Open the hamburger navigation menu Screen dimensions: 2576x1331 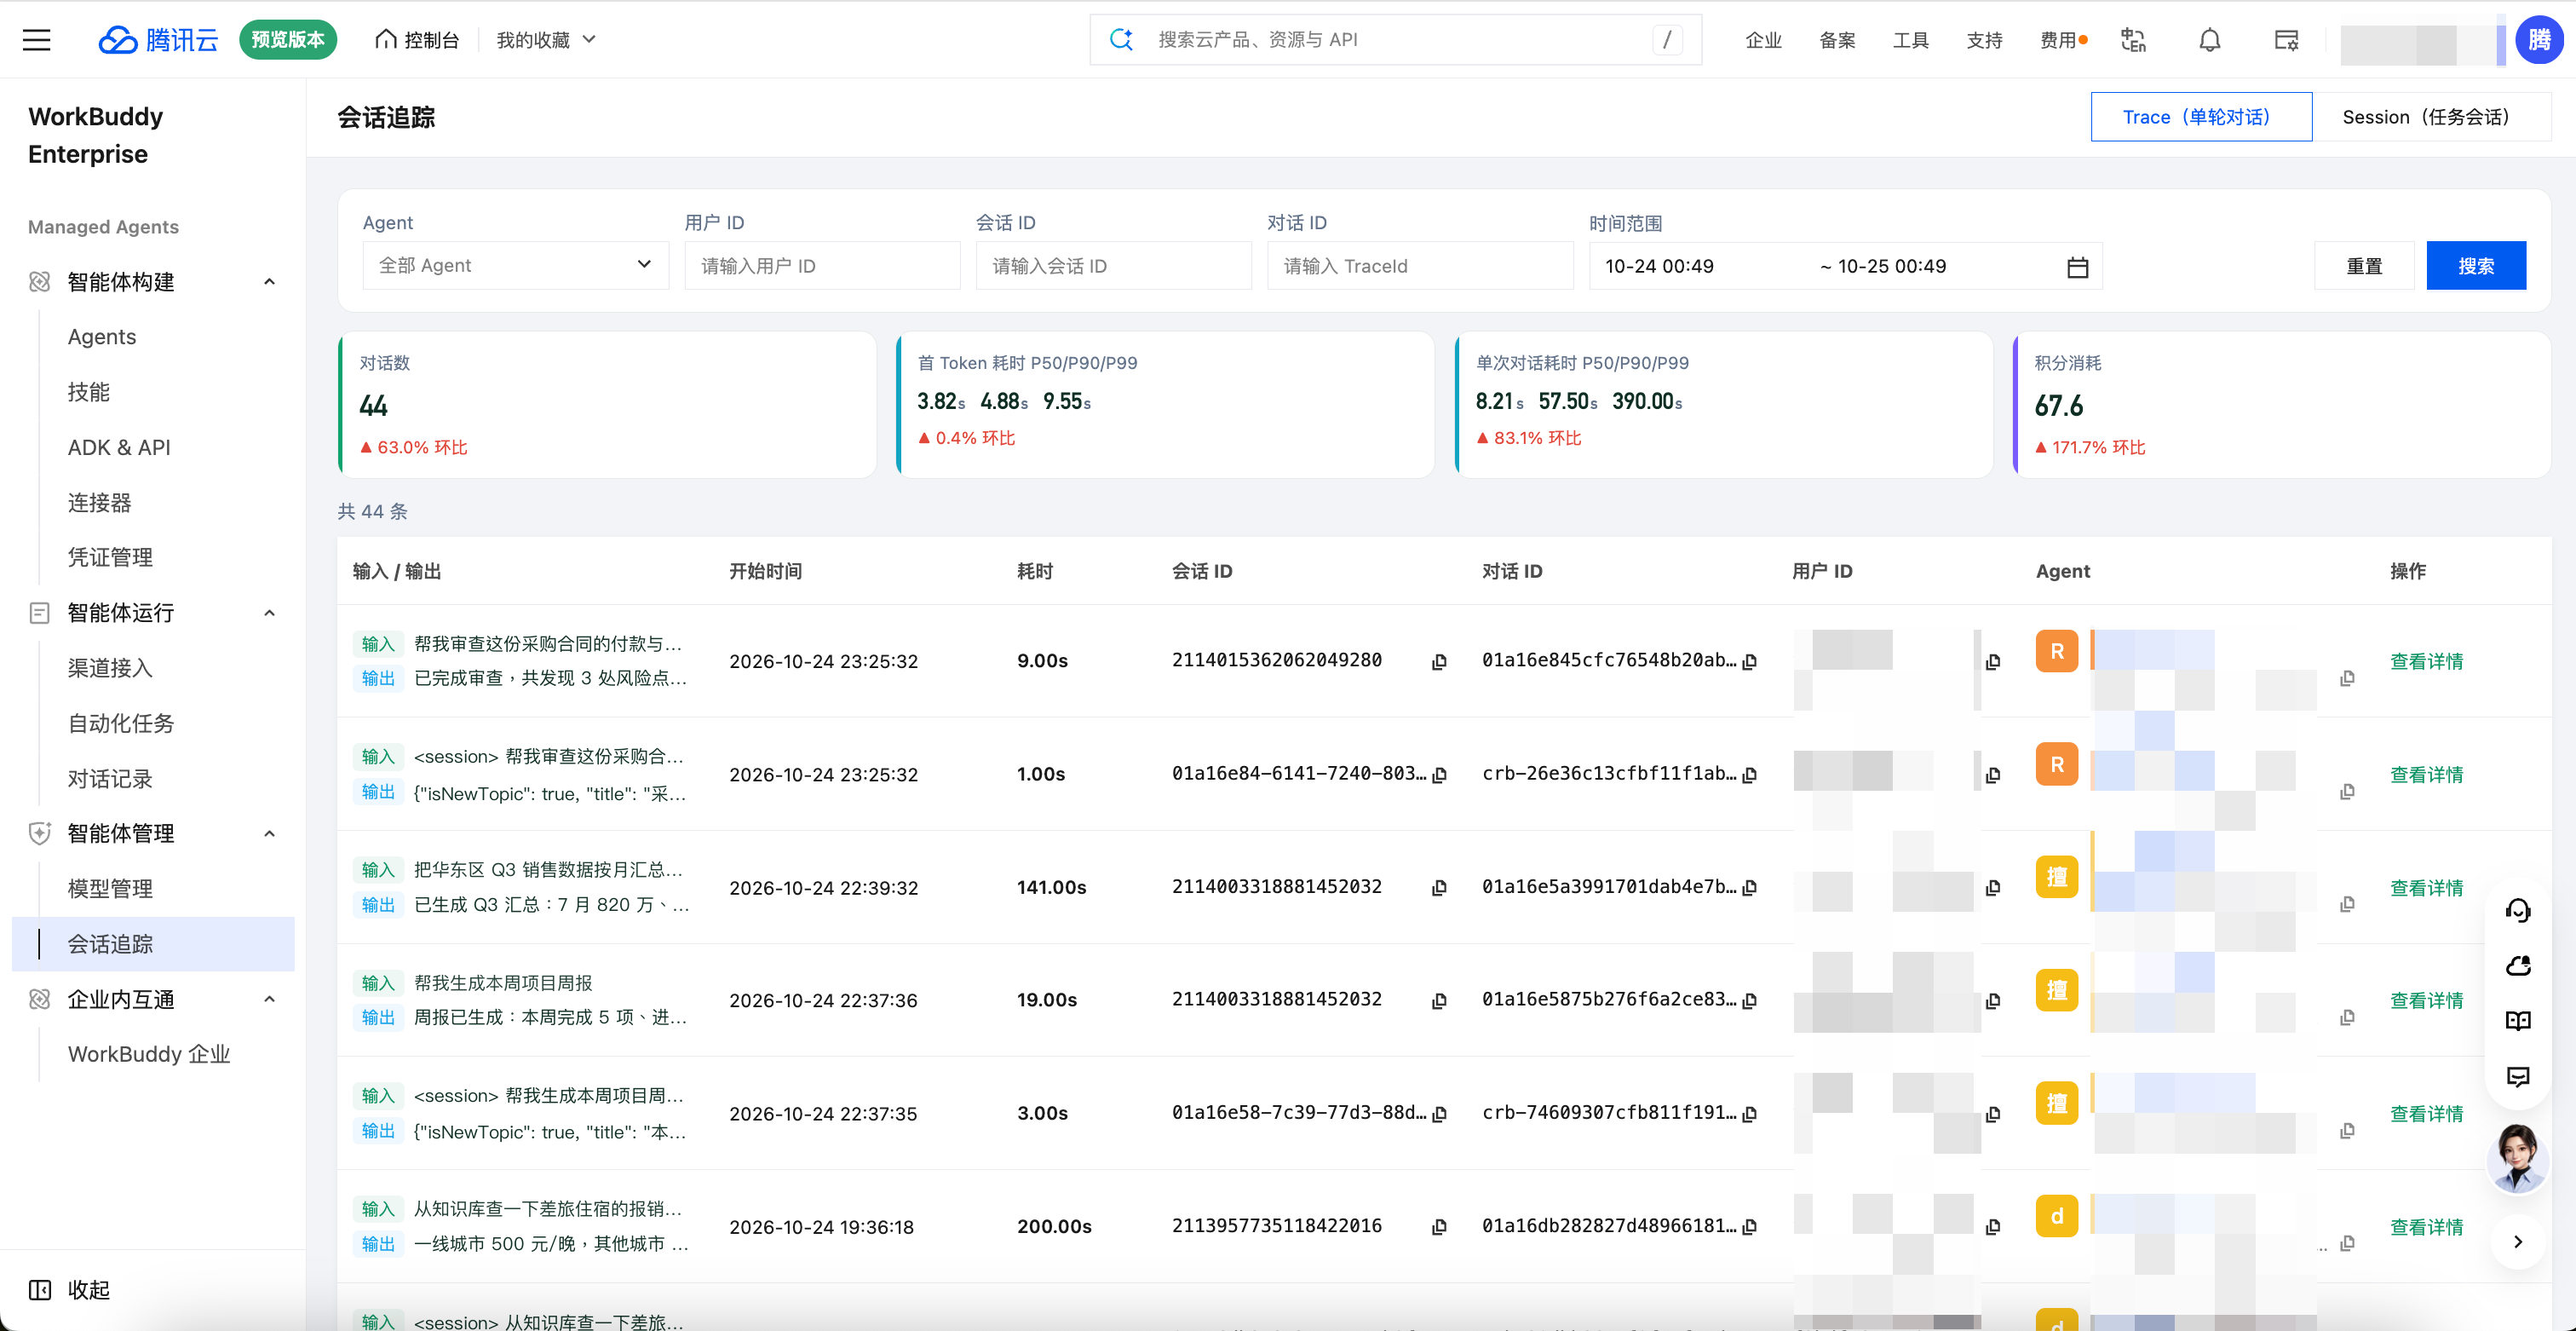[x=37, y=40]
